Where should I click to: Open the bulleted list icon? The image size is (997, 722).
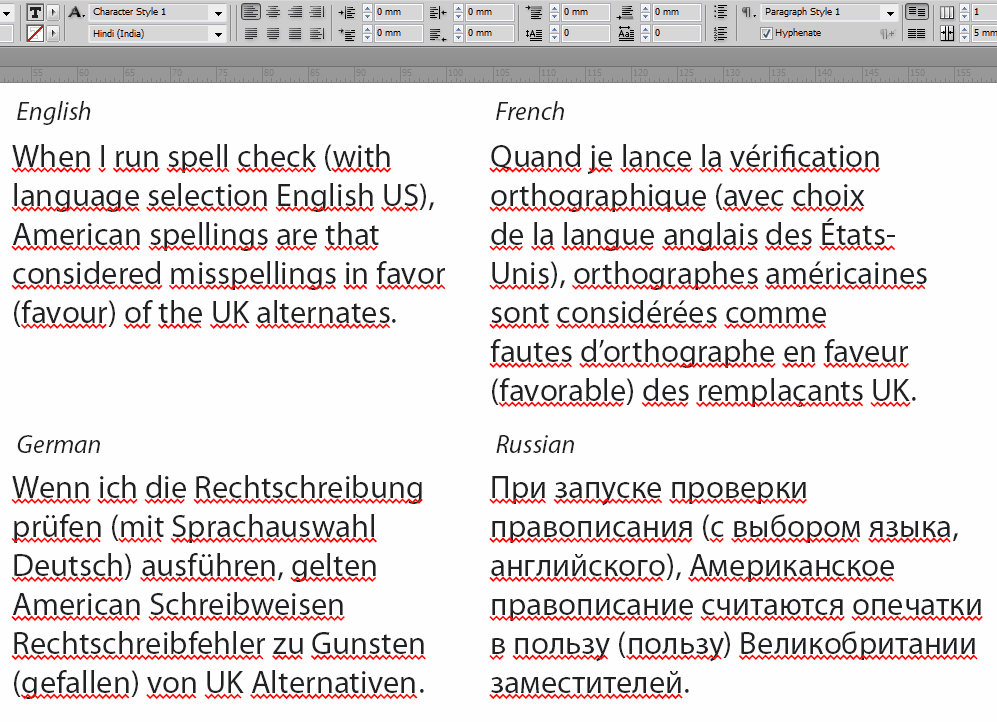pos(721,12)
